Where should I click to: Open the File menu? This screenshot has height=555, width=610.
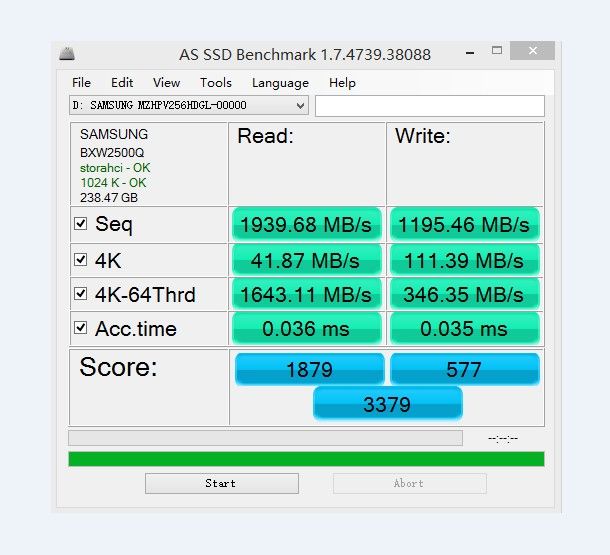[x=81, y=83]
